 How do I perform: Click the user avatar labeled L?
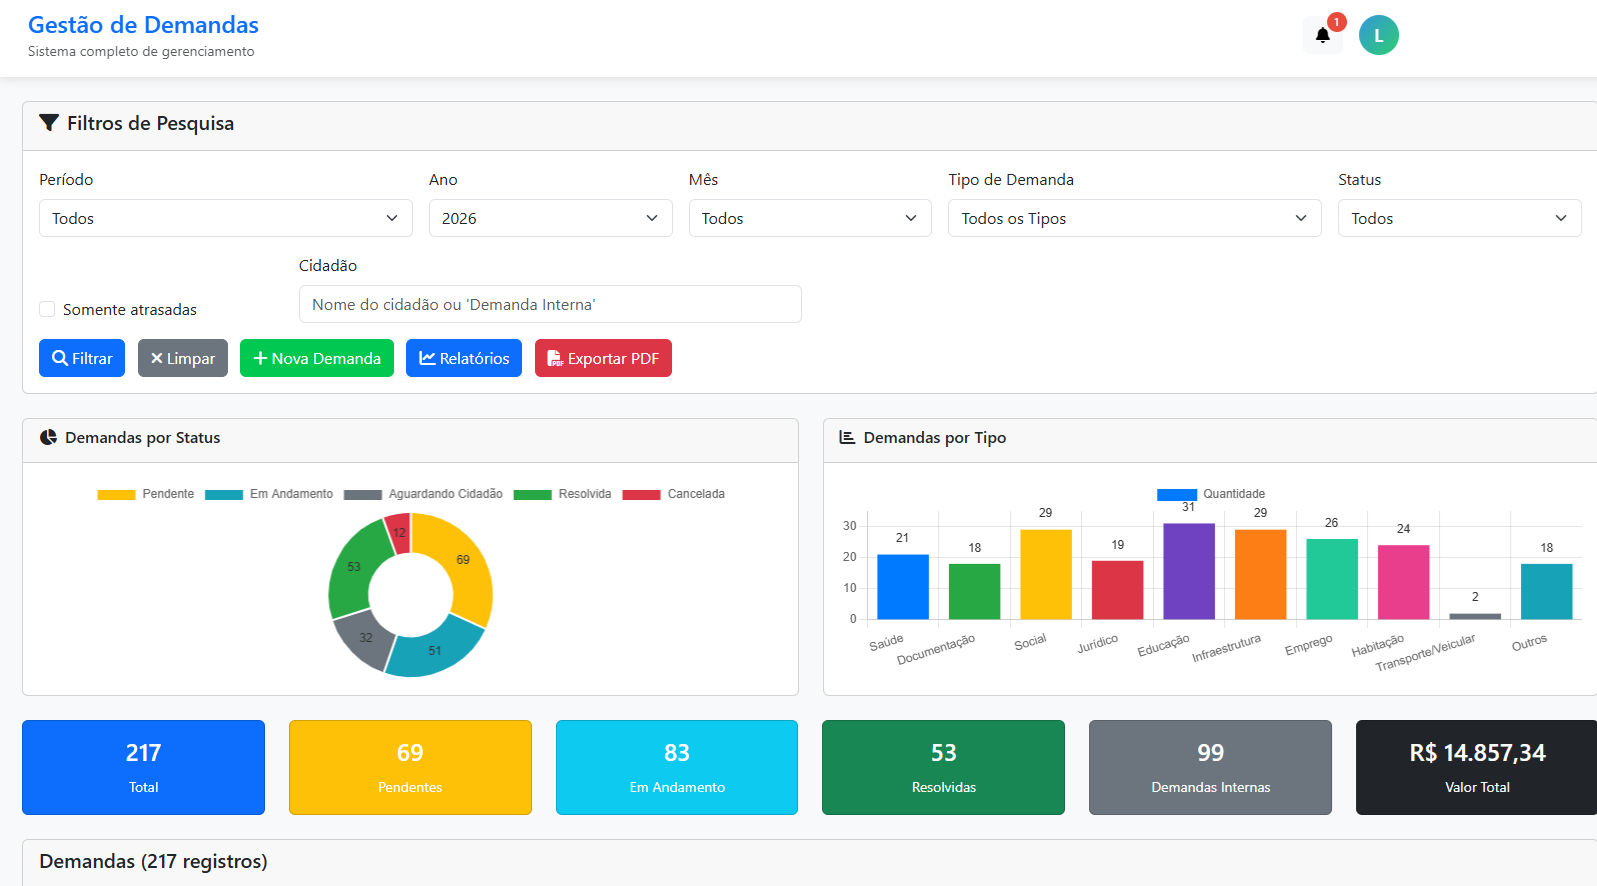1378,35
